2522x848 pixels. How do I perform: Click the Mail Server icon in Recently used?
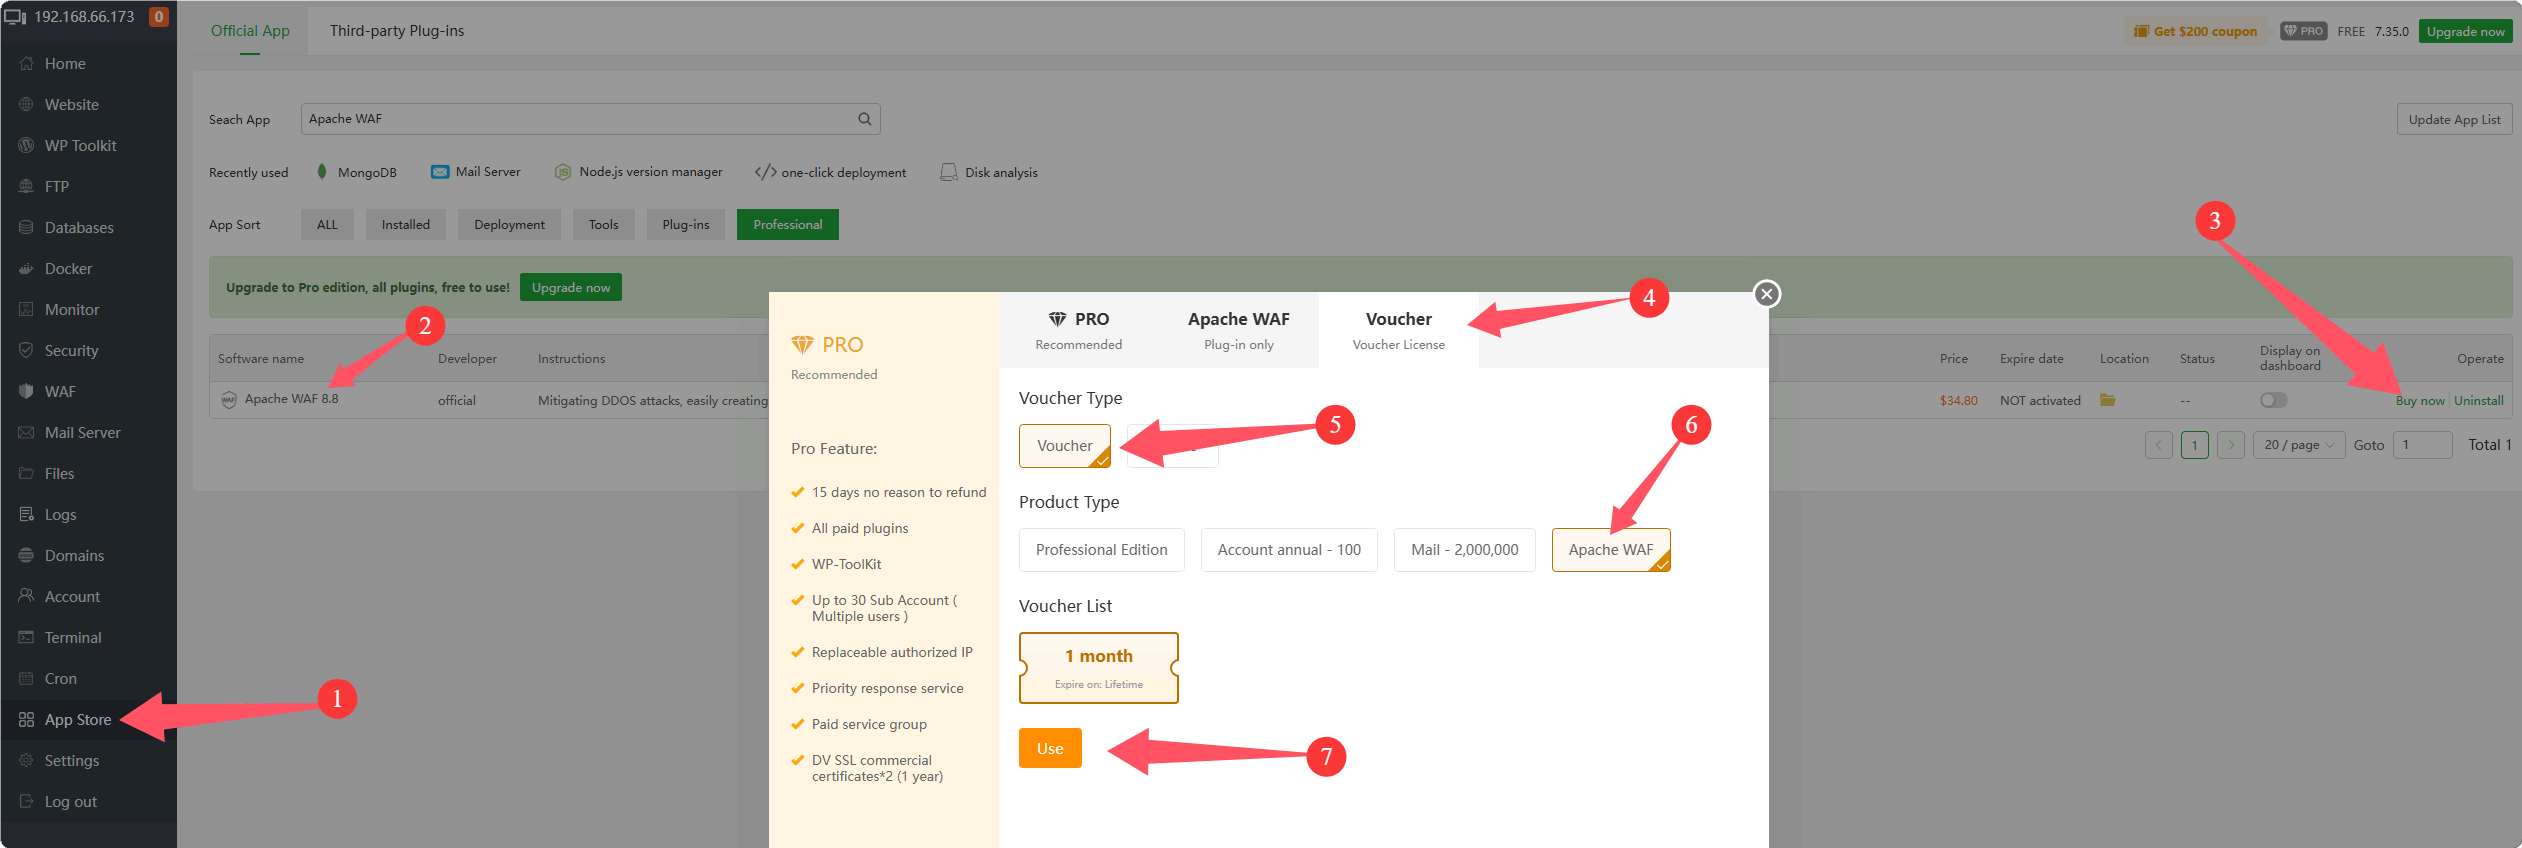click(440, 172)
